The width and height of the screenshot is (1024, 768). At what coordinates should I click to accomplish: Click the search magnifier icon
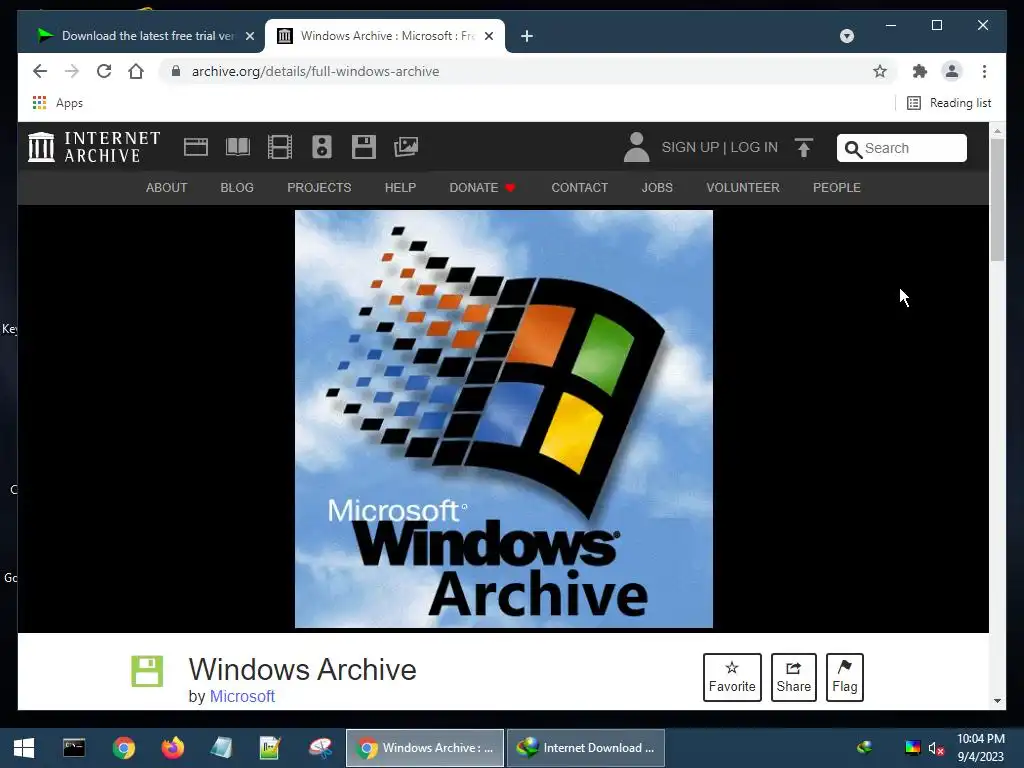tap(853, 149)
